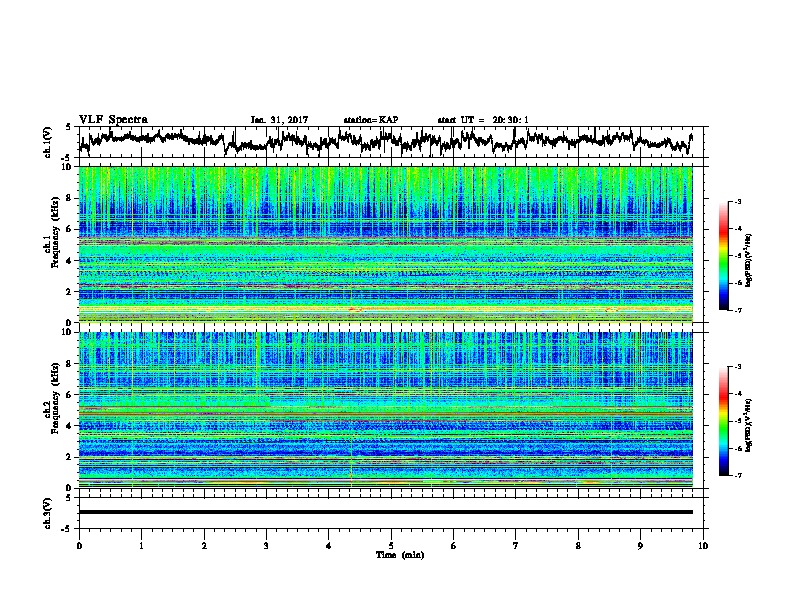Select the "Time (min)" axis label
This screenshot has width=792, height=612.
pos(400,555)
